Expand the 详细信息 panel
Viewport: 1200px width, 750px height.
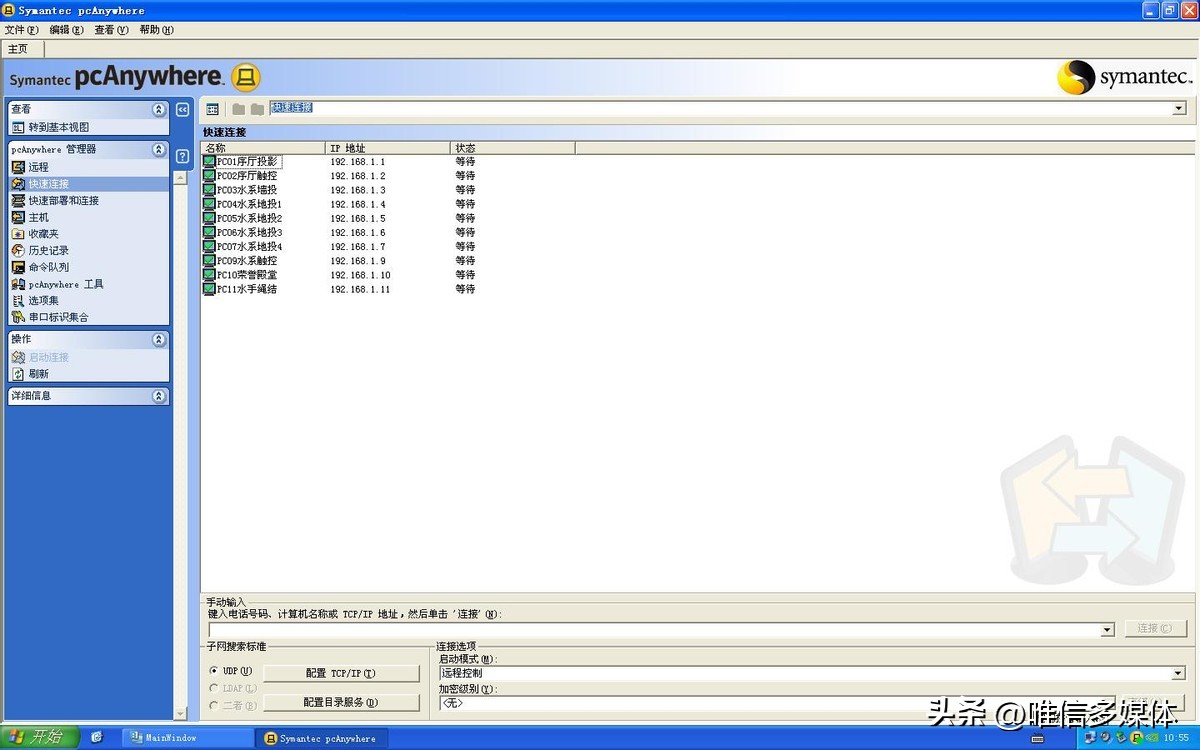[158, 396]
